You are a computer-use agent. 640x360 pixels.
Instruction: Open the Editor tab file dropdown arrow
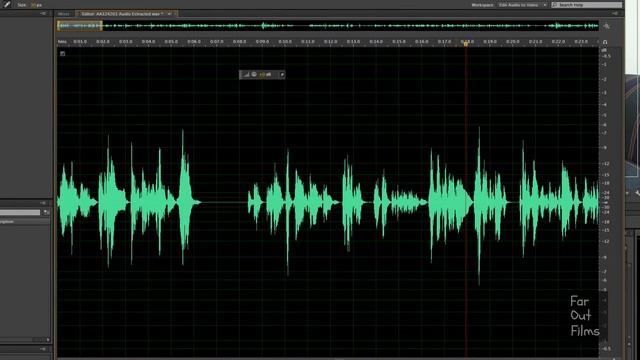(169, 14)
